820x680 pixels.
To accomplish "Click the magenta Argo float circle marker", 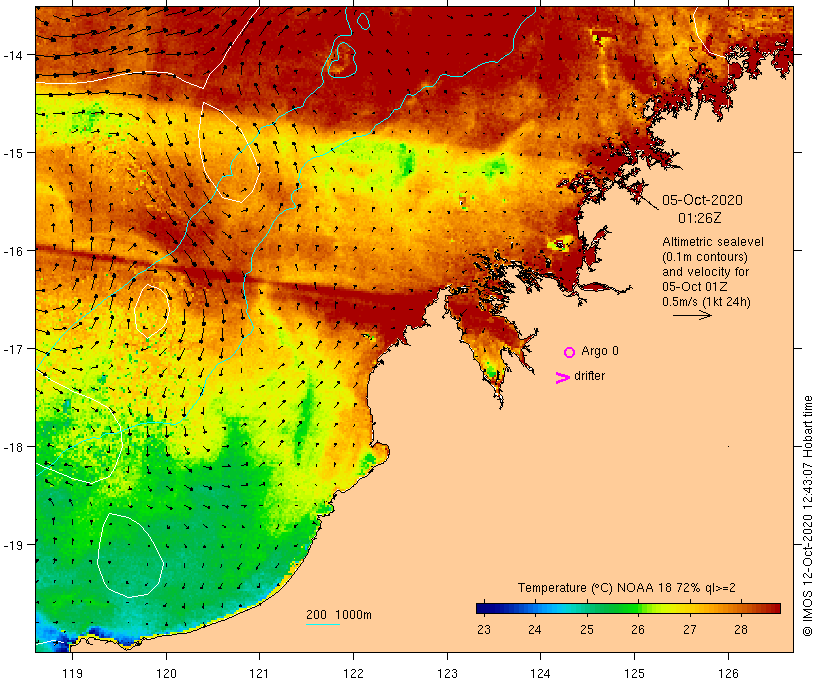I will point(570,352).
